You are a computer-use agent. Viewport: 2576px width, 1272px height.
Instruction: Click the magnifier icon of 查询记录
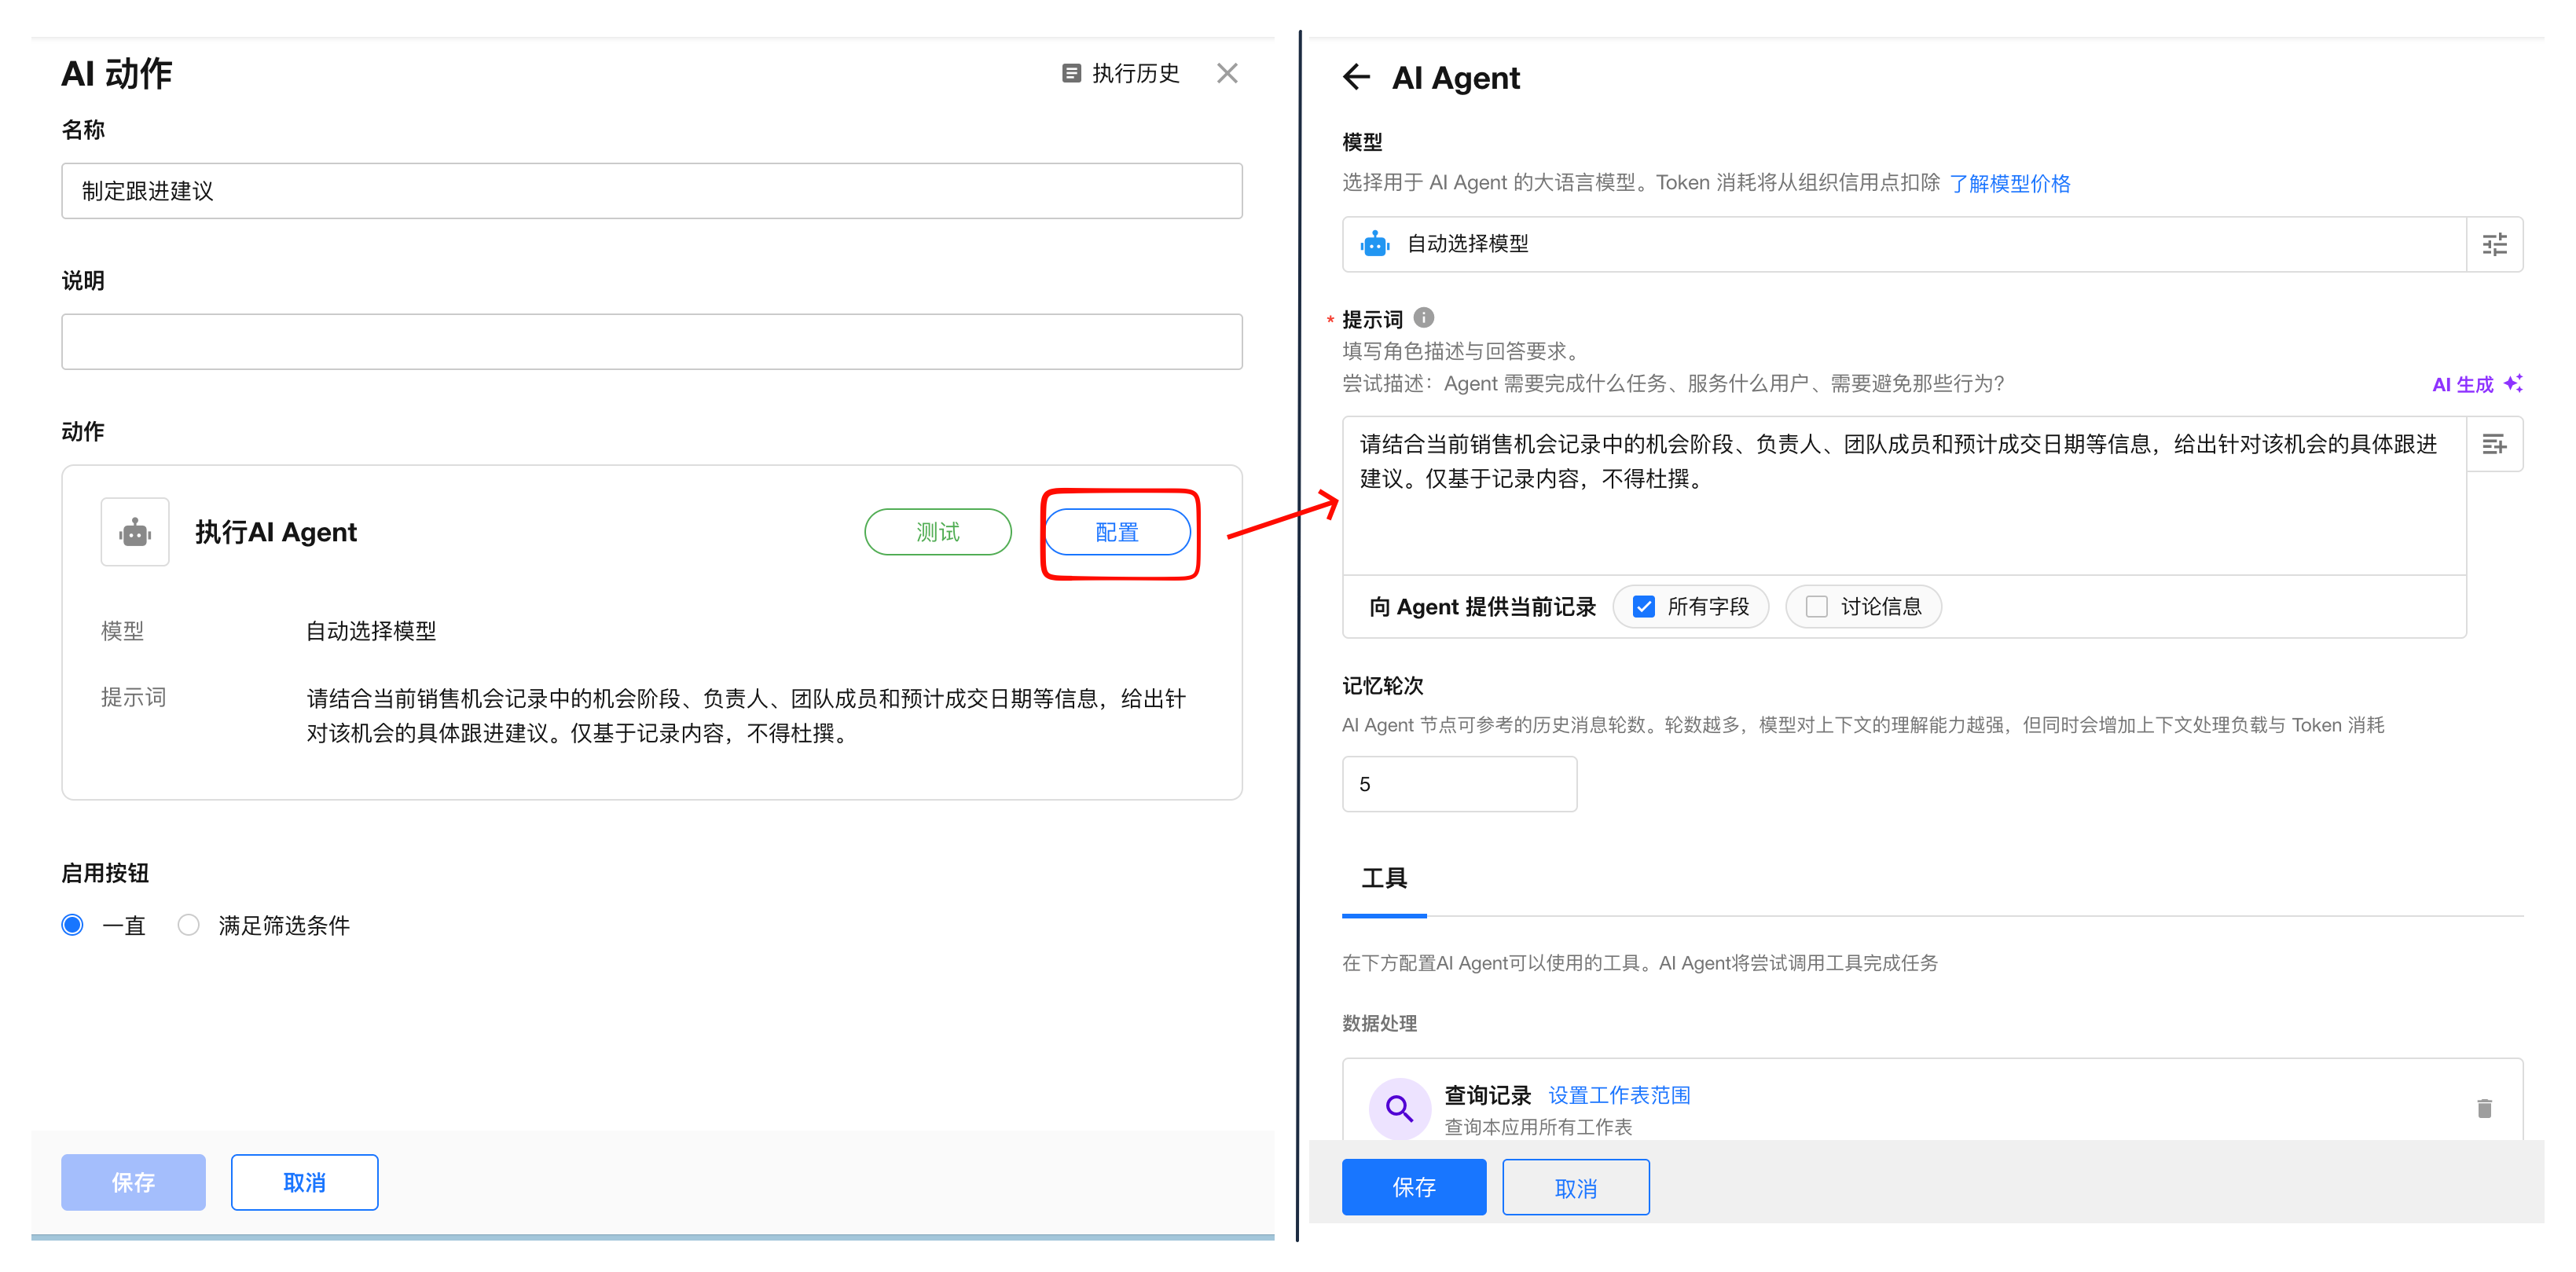(x=1399, y=1108)
